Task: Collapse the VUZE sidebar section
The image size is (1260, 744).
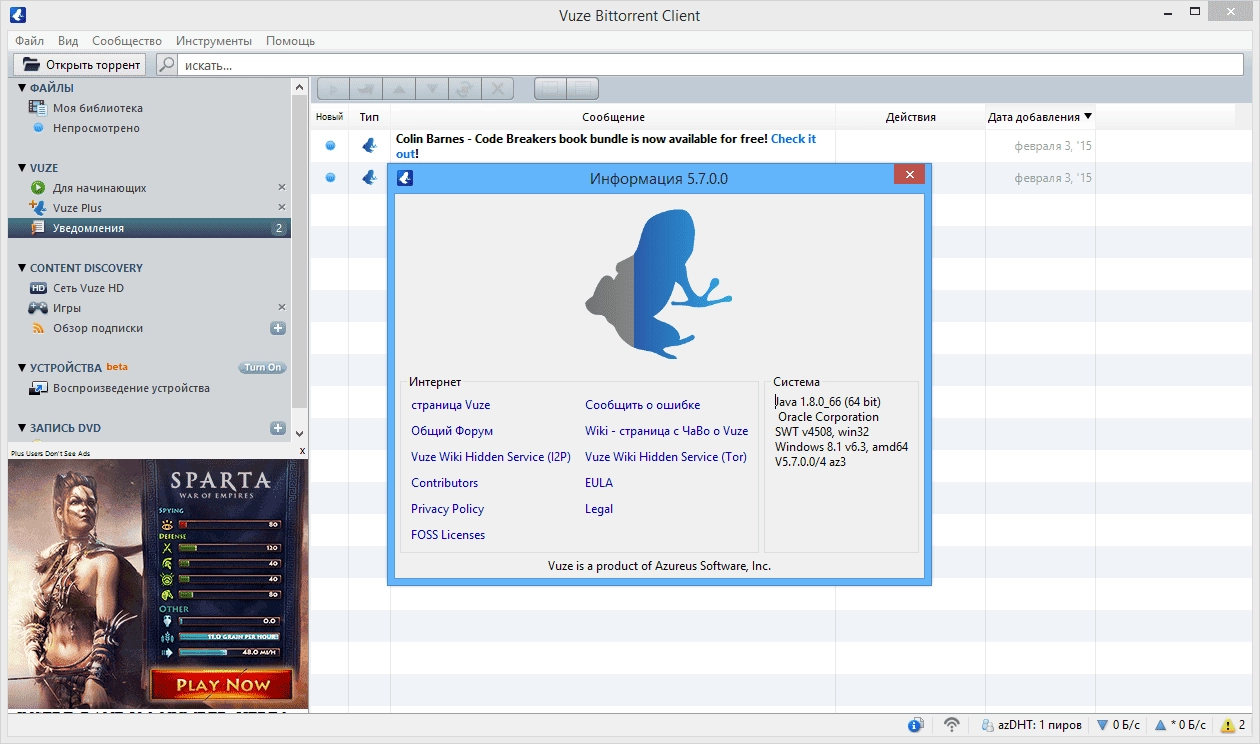Action: click(22, 168)
